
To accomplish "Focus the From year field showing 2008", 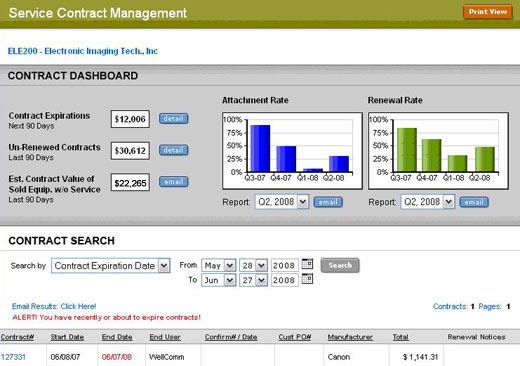I will tap(284, 266).
